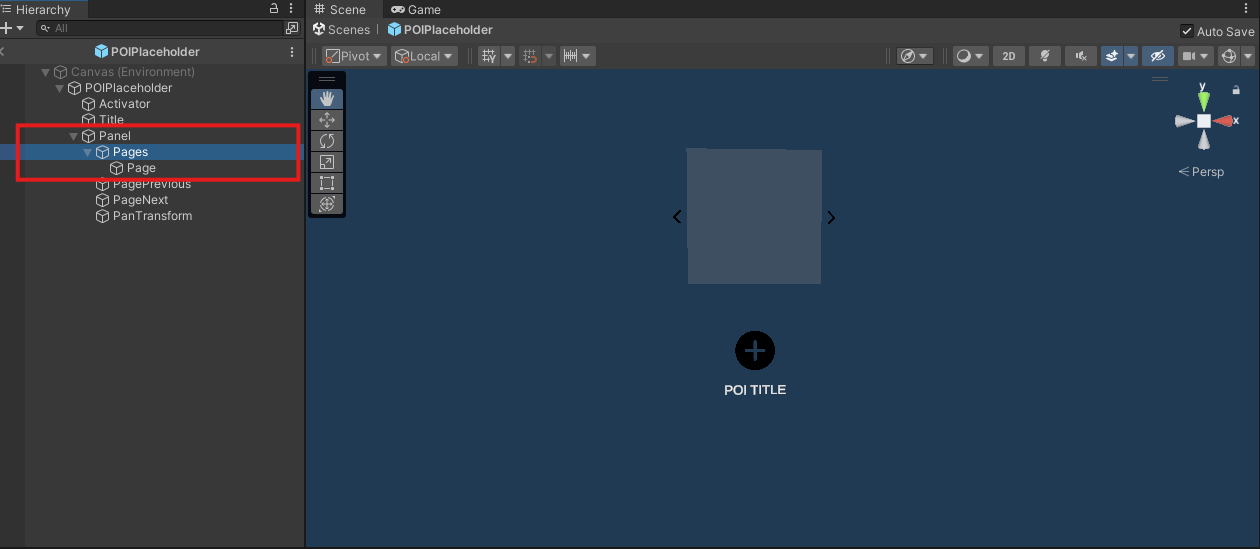The image size is (1260, 549).
Task: Select the Activator object in the hierarchy
Action: 116,104
